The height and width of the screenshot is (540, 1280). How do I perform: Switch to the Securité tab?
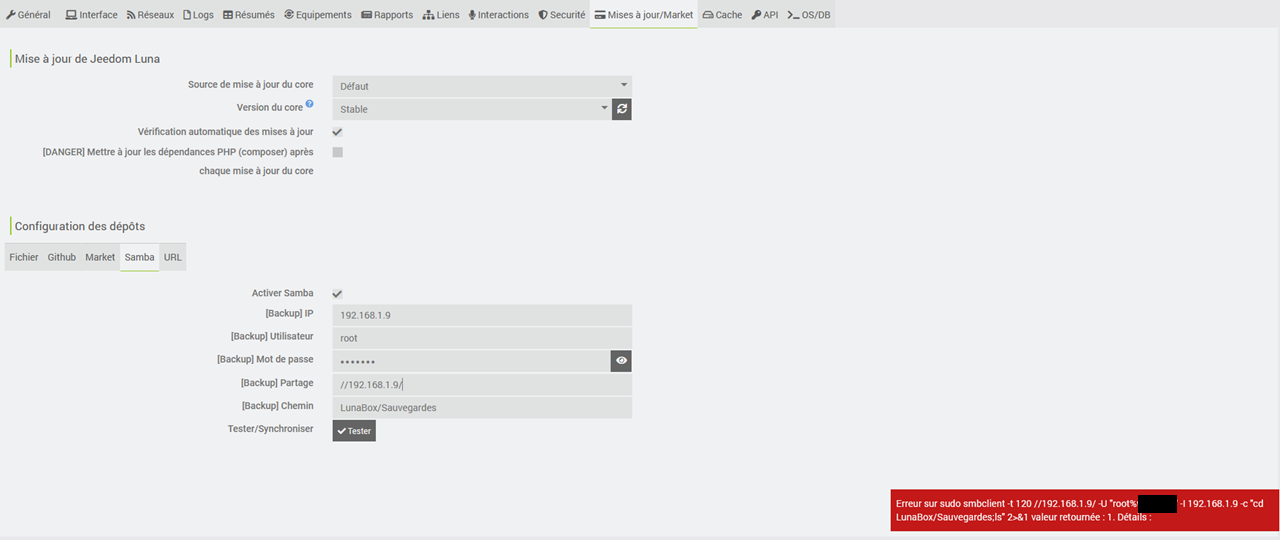[x=562, y=15]
